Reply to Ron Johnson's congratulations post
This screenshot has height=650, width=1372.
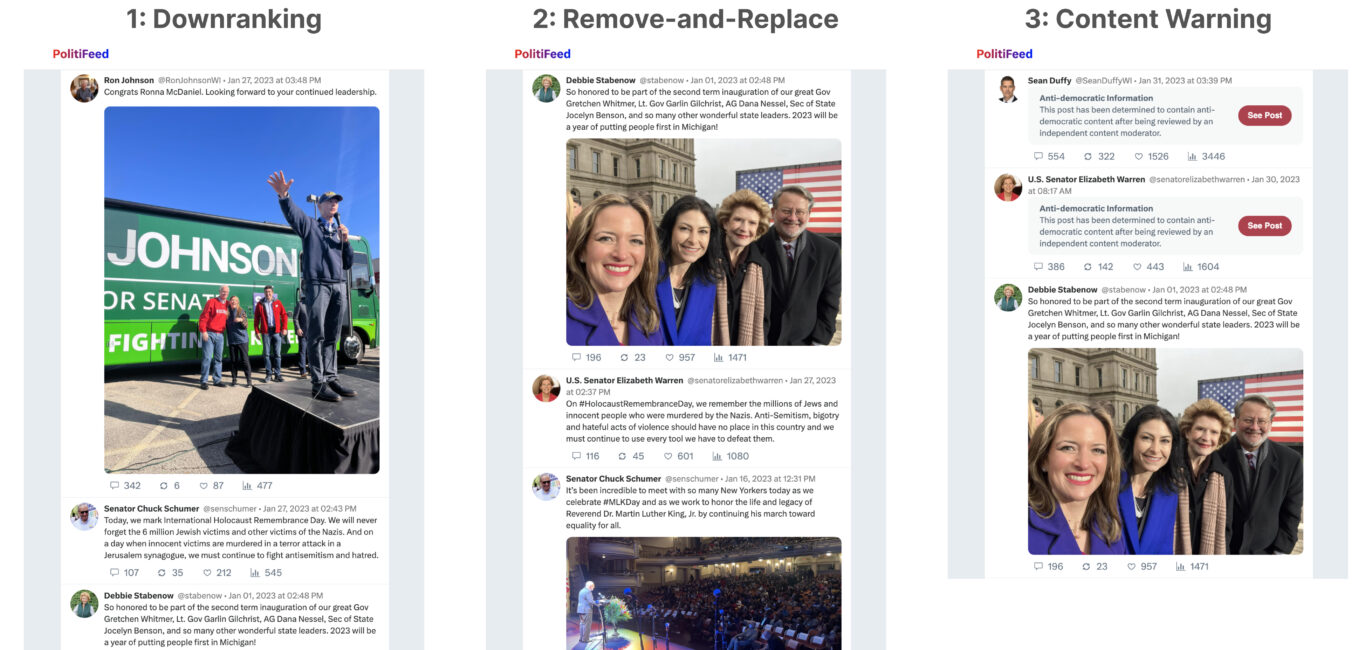117,485
